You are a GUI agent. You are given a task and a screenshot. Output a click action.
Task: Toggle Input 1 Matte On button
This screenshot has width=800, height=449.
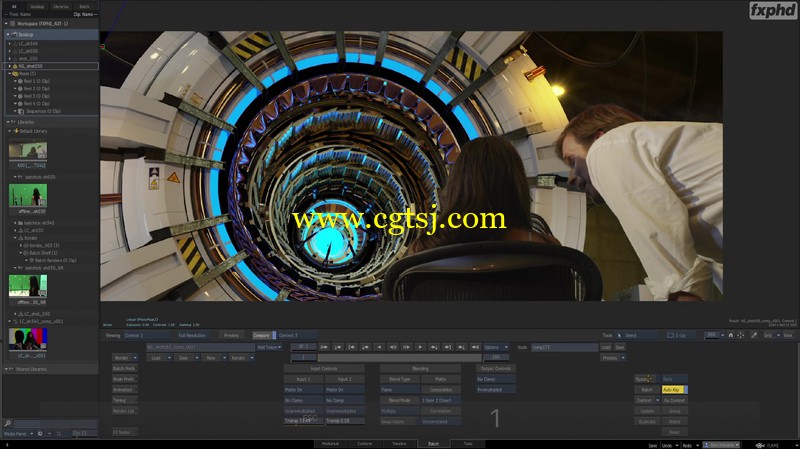click(x=303, y=390)
